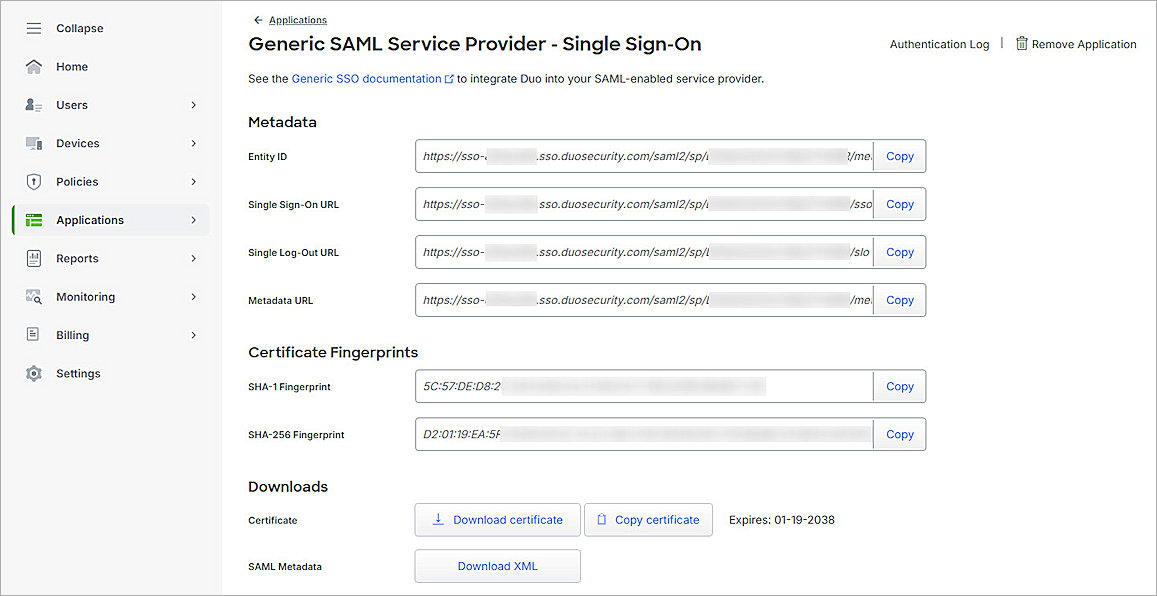Click the back arrow beside Applications
Screen dimensions: 1157x596
258,19
